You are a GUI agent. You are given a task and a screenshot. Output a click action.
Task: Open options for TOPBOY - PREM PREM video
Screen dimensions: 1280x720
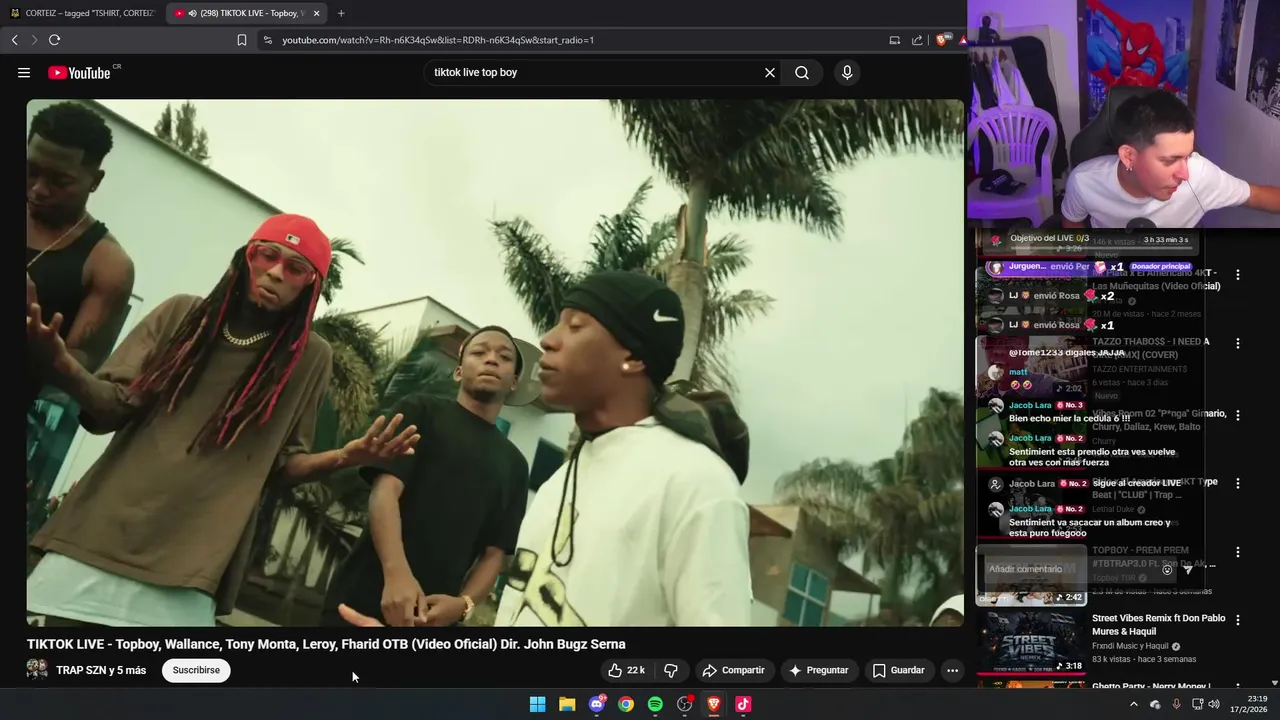pyautogui.click(x=1237, y=552)
